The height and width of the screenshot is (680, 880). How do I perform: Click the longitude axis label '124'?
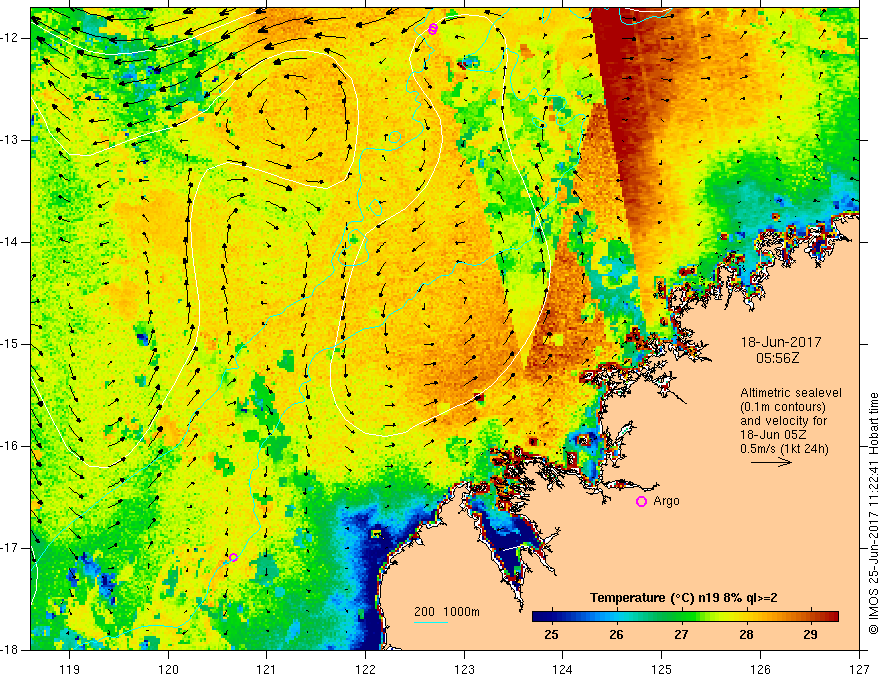tap(563, 669)
